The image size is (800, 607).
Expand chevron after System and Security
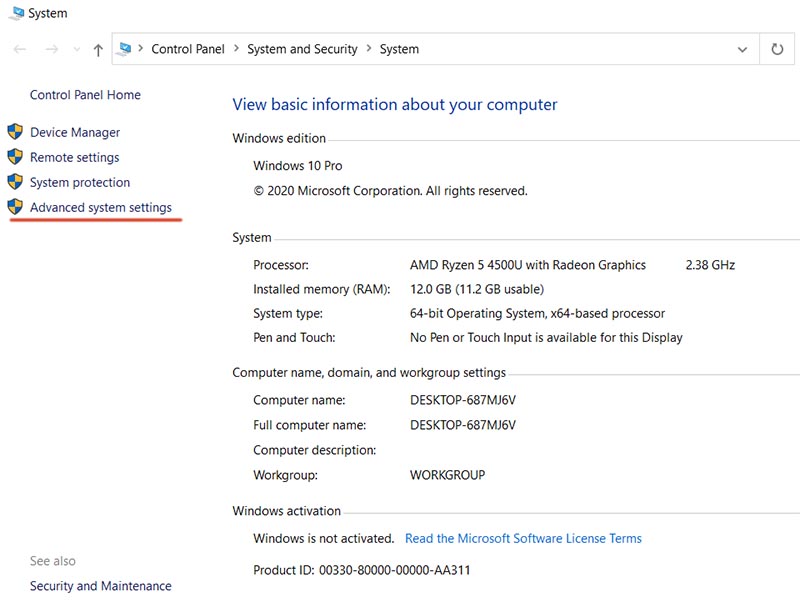[x=368, y=48]
